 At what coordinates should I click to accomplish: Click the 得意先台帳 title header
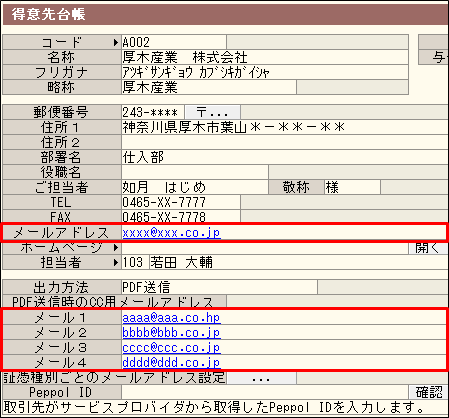[x=48, y=14]
